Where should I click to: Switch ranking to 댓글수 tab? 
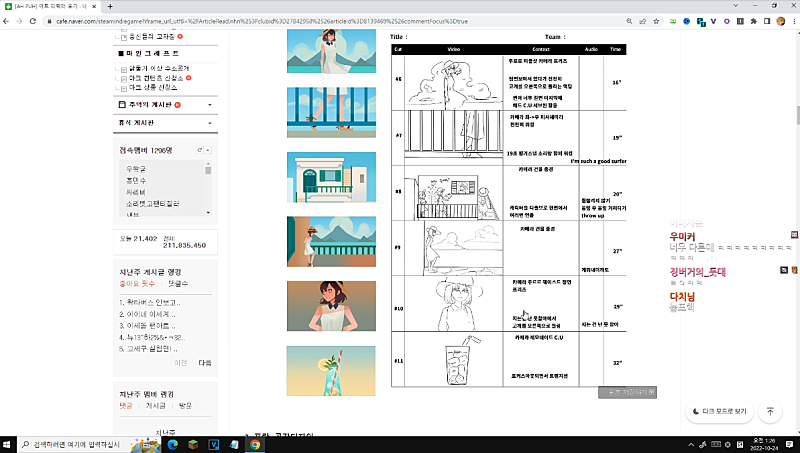[x=178, y=284]
